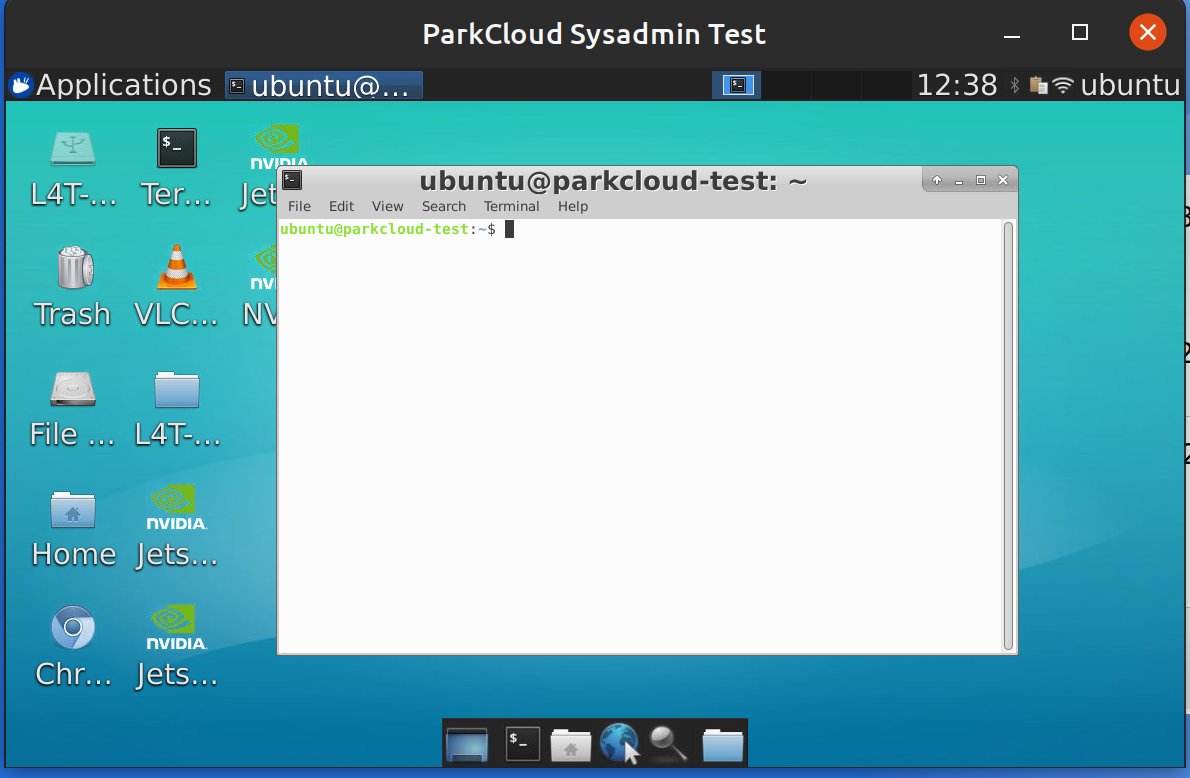
Task: Click the terminal vertical scrollbar
Action: (x=1008, y=435)
